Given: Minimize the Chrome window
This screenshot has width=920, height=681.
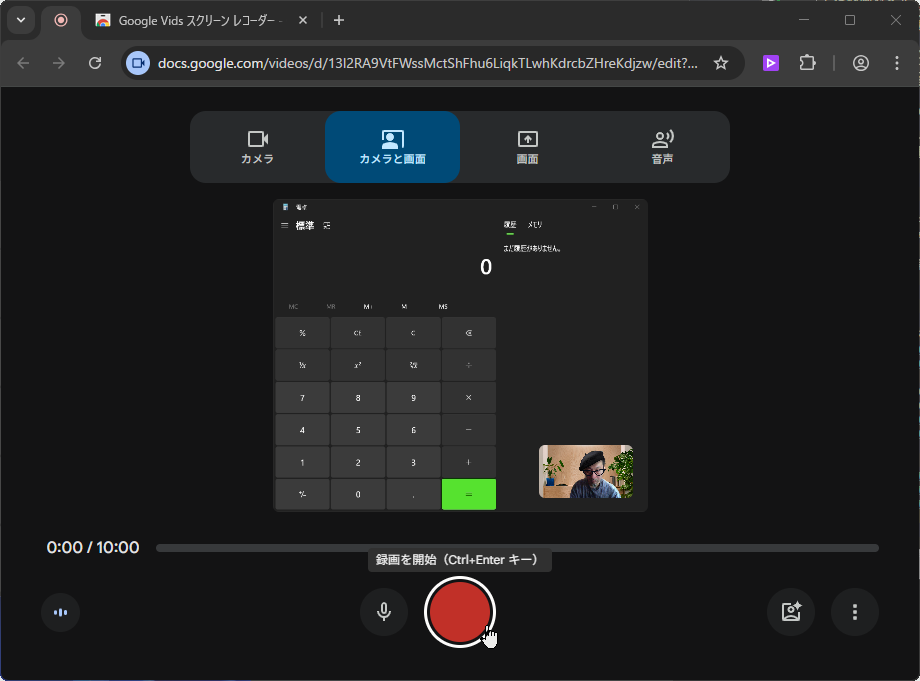Looking at the screenshot, I should 804,20.
